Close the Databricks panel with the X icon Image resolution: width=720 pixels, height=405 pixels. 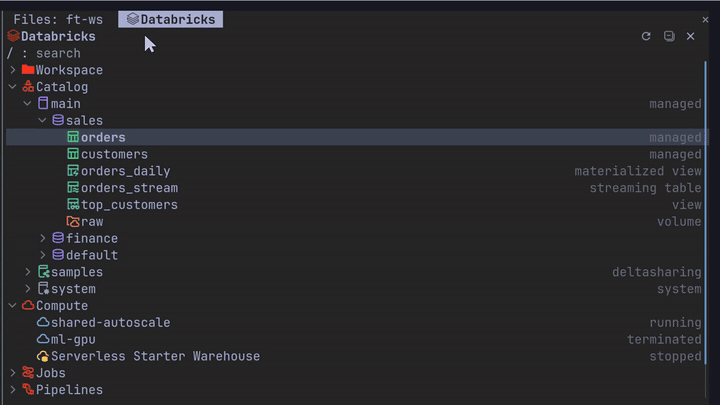click(691, 36)
